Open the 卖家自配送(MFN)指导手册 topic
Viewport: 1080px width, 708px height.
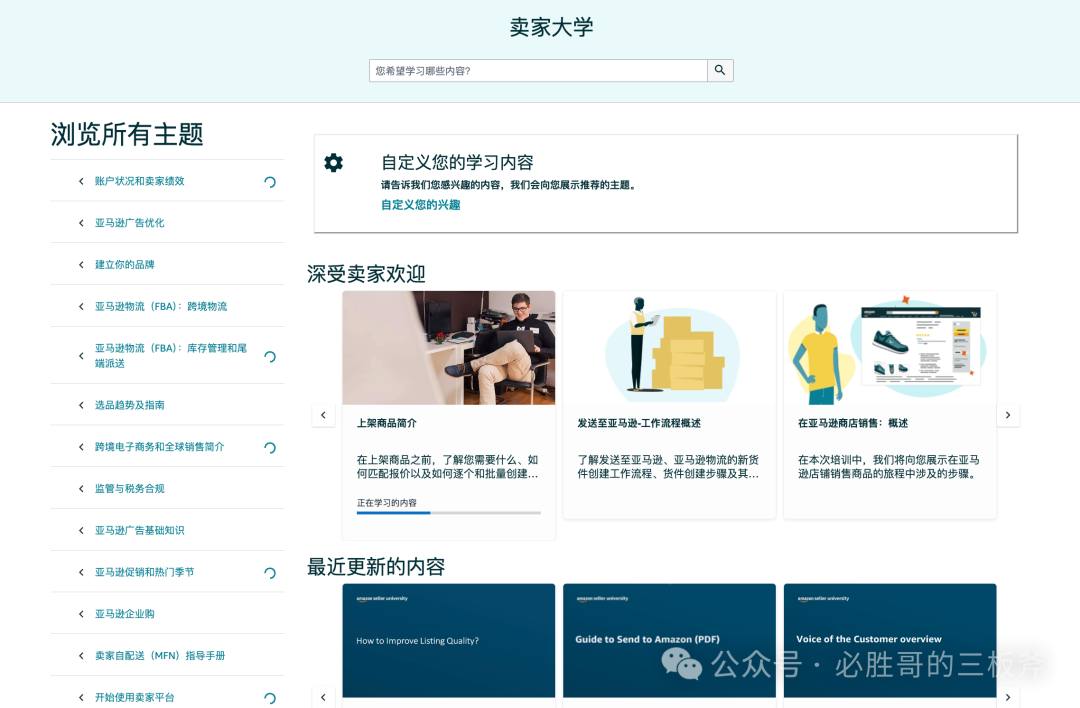160,656
